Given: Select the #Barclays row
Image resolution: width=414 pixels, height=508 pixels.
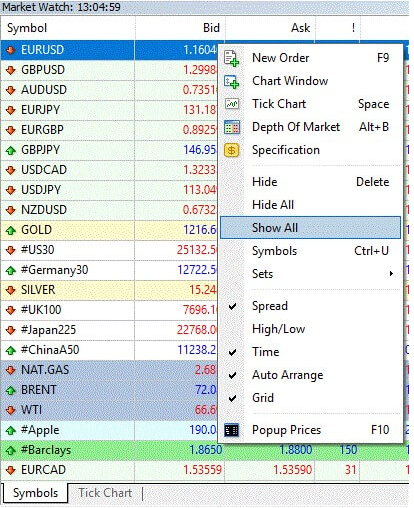Looking at the screenshot, I should [205, 450].
